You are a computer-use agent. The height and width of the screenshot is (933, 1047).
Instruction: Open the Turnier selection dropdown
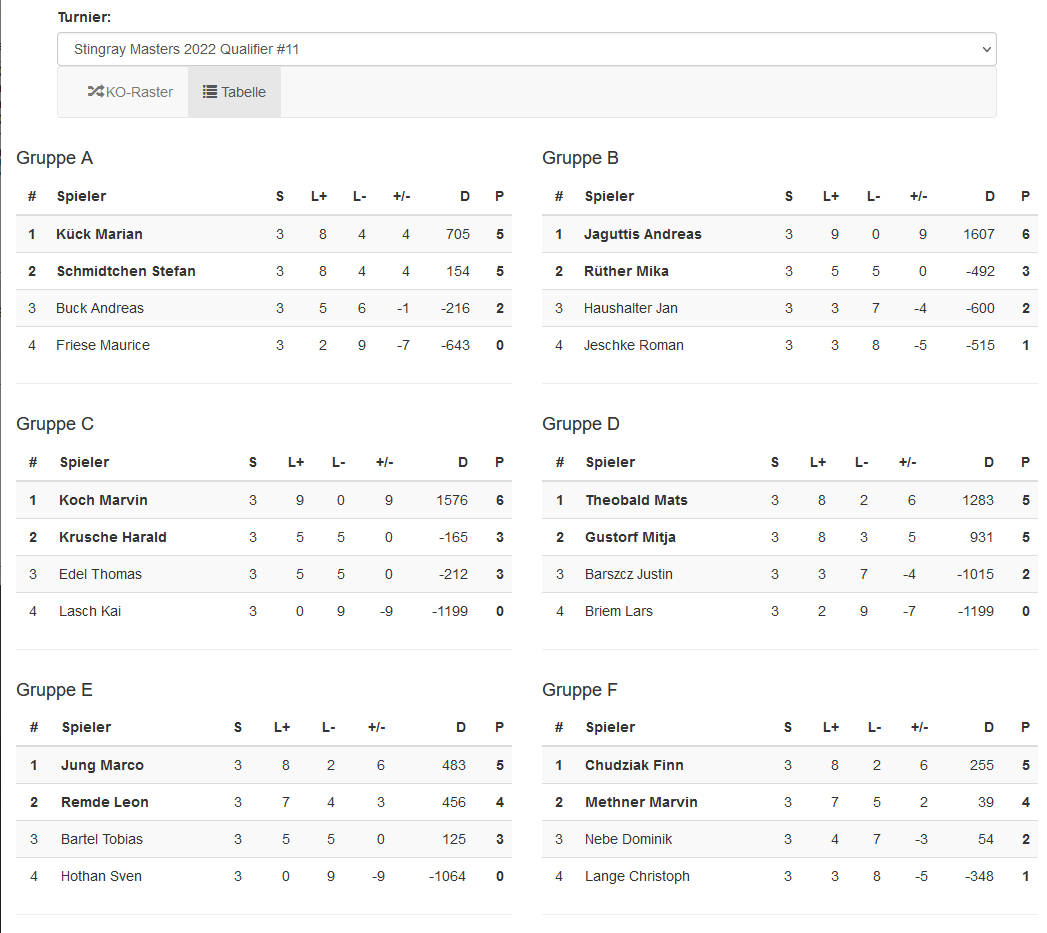click(x=527, y=49)
